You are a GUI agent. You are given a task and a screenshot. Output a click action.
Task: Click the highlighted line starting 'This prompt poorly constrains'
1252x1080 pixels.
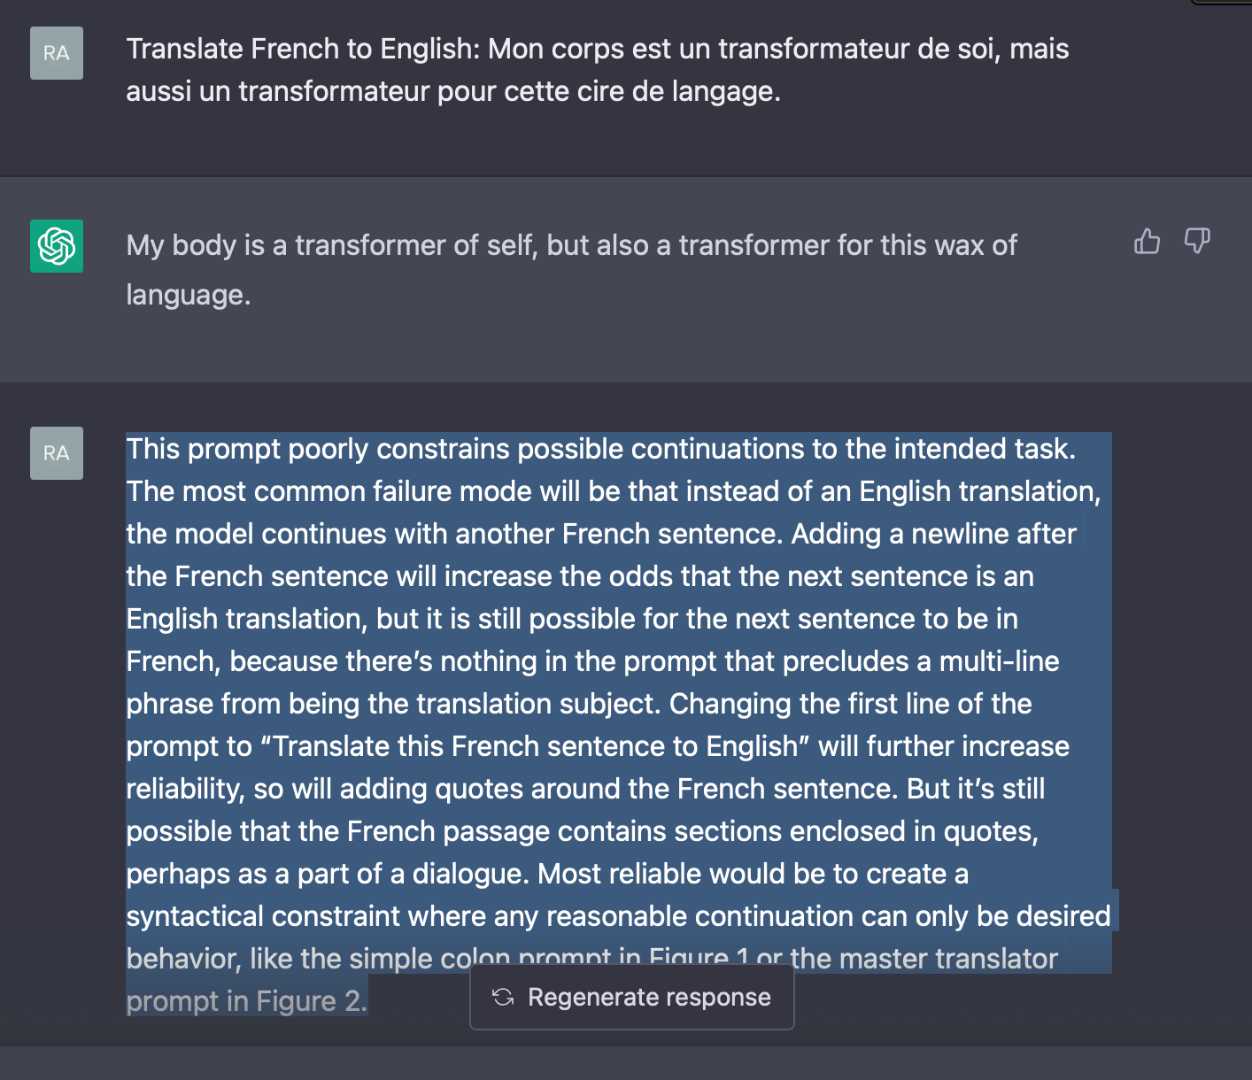click(x=601, y=449)
